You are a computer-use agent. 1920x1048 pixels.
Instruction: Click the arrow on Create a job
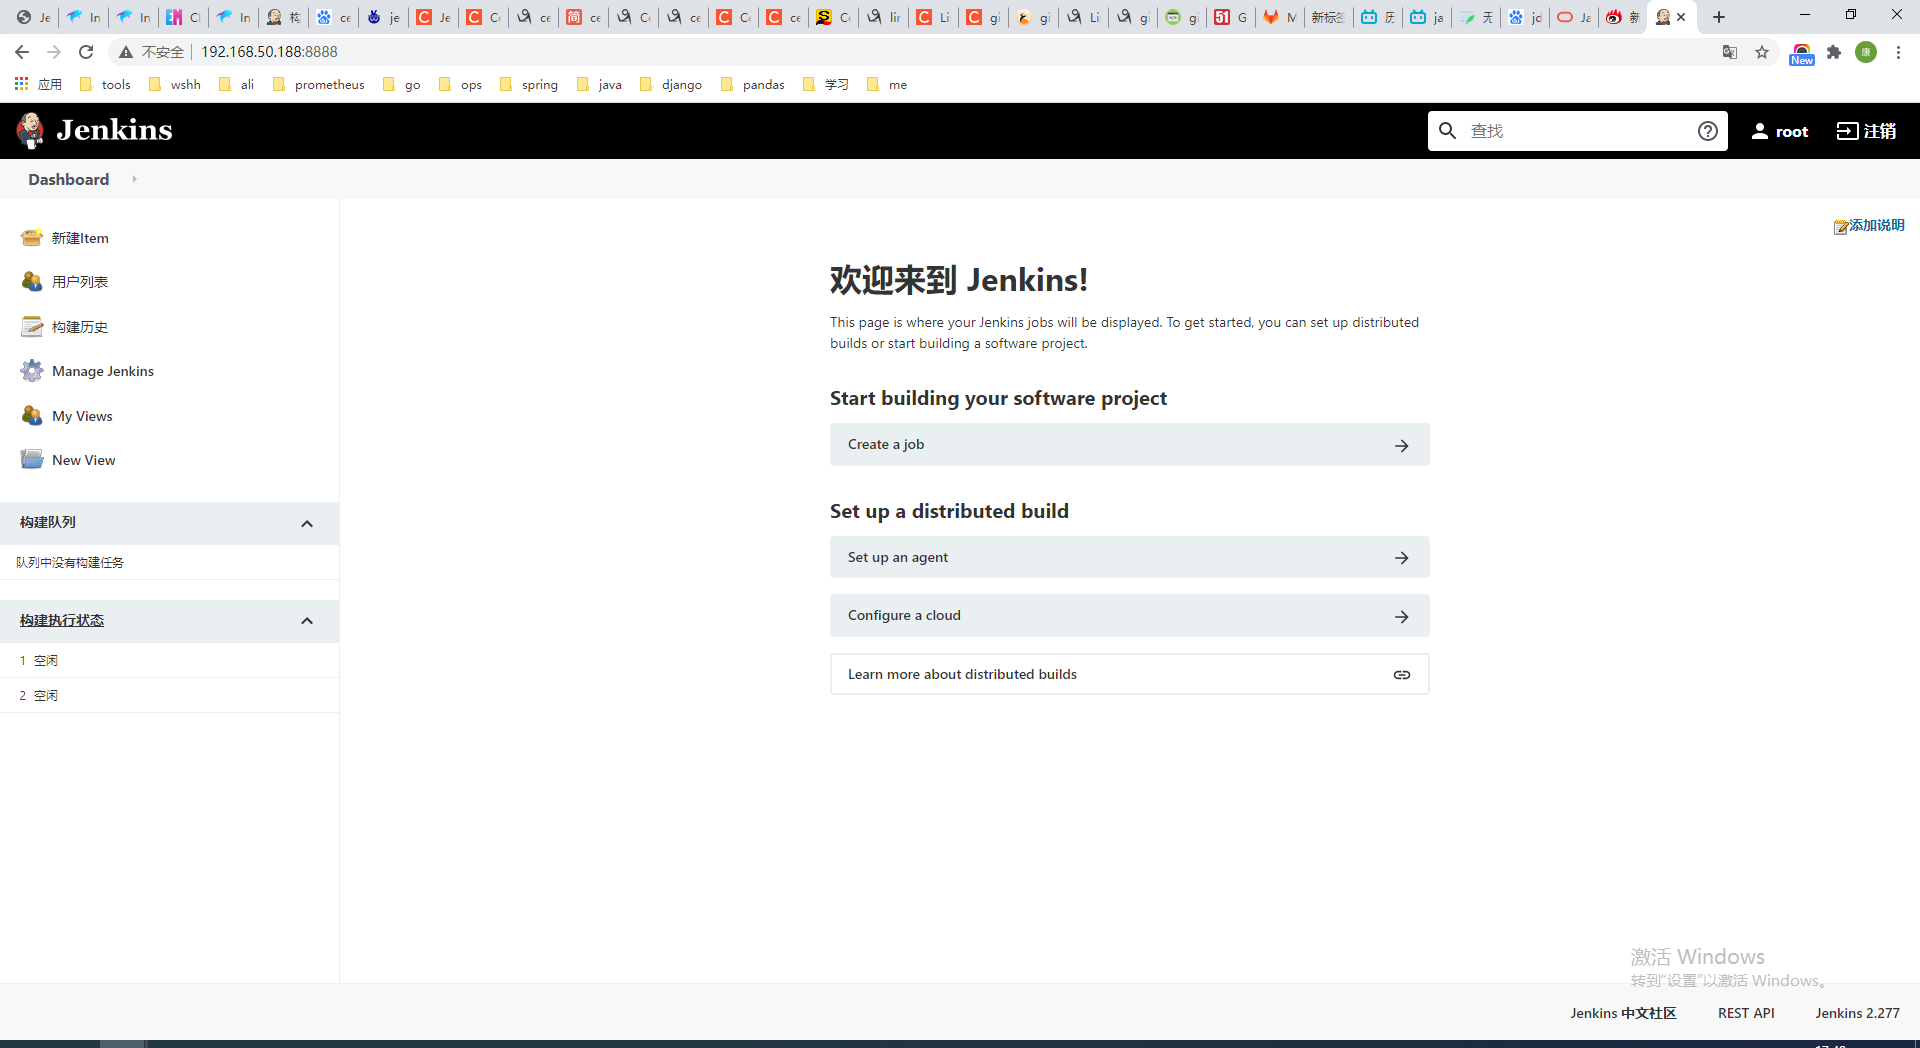(x=1402, y=446)
